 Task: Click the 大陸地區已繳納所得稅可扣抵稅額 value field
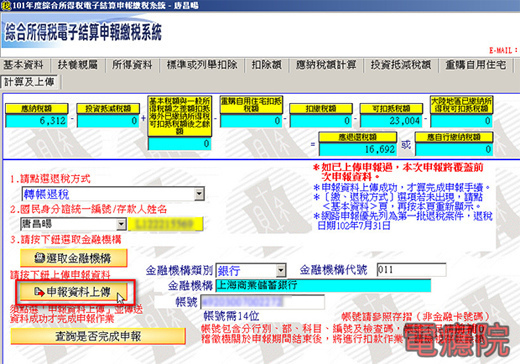pos(461,121)
